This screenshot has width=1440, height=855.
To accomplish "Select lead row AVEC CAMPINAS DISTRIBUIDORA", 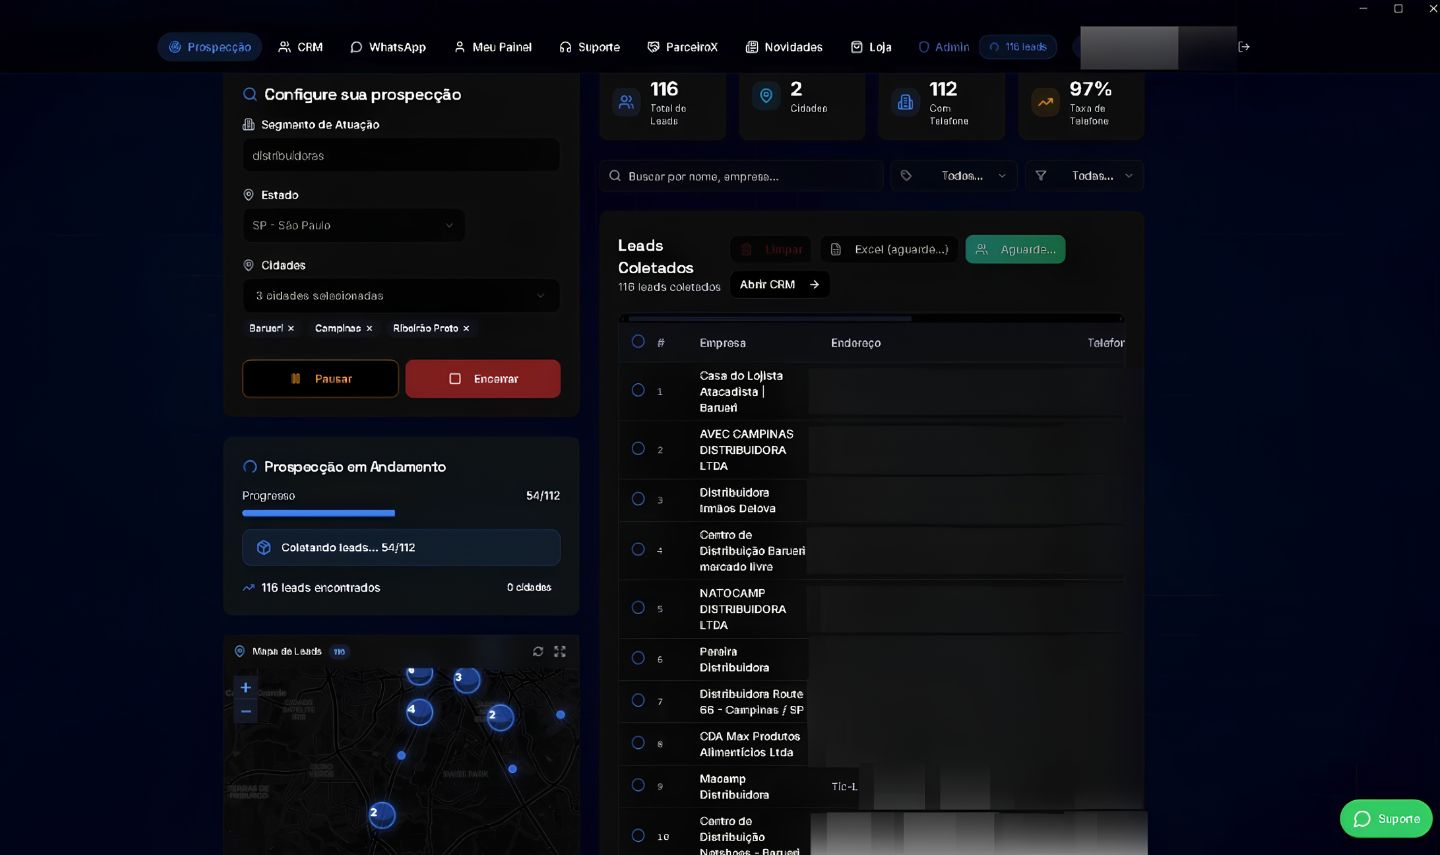I will pos(638,449).
